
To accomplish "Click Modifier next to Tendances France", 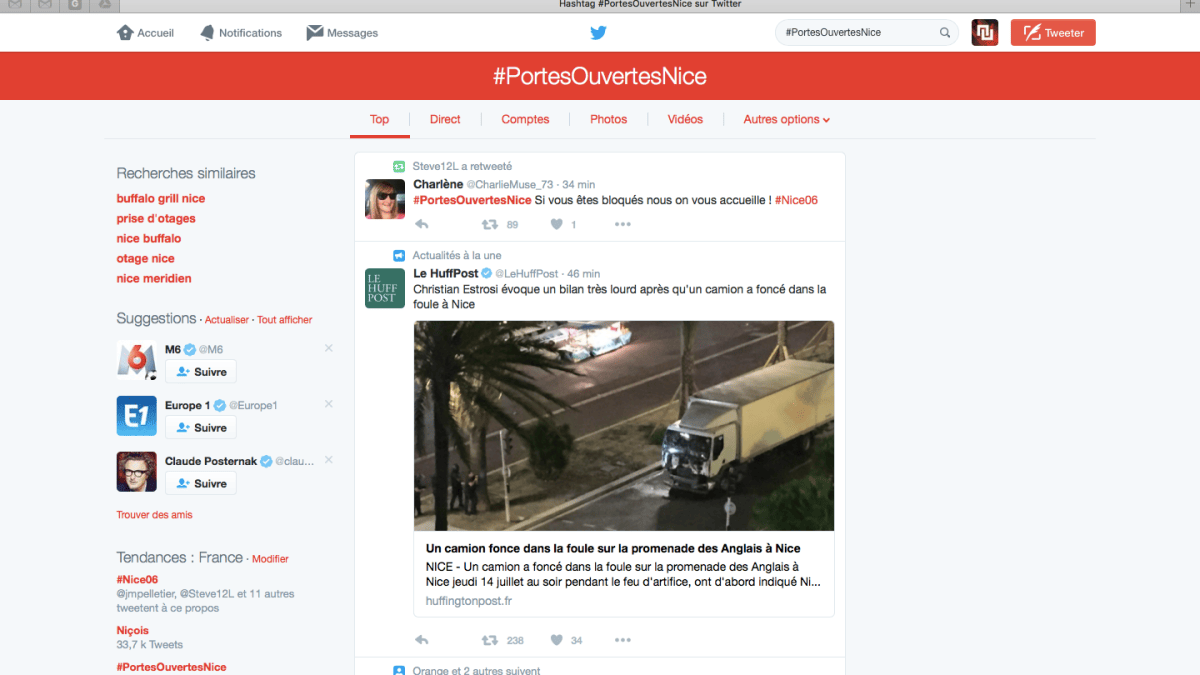I will tap(270, 559).
